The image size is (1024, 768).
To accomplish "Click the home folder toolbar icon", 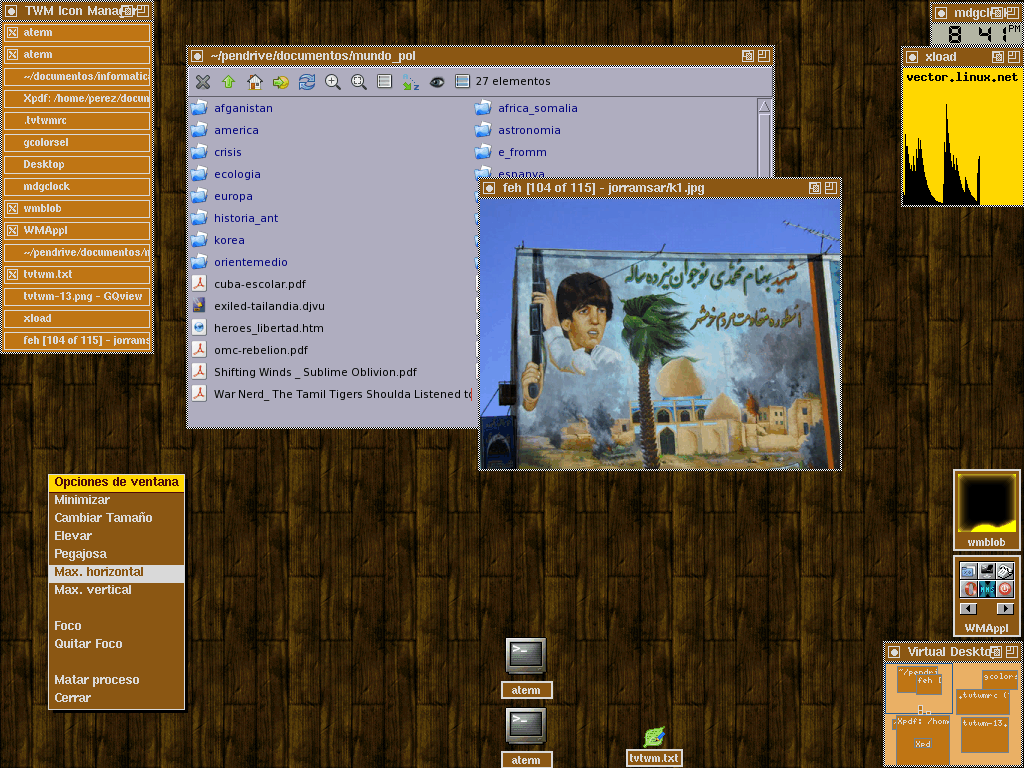I will coord(255,82).
